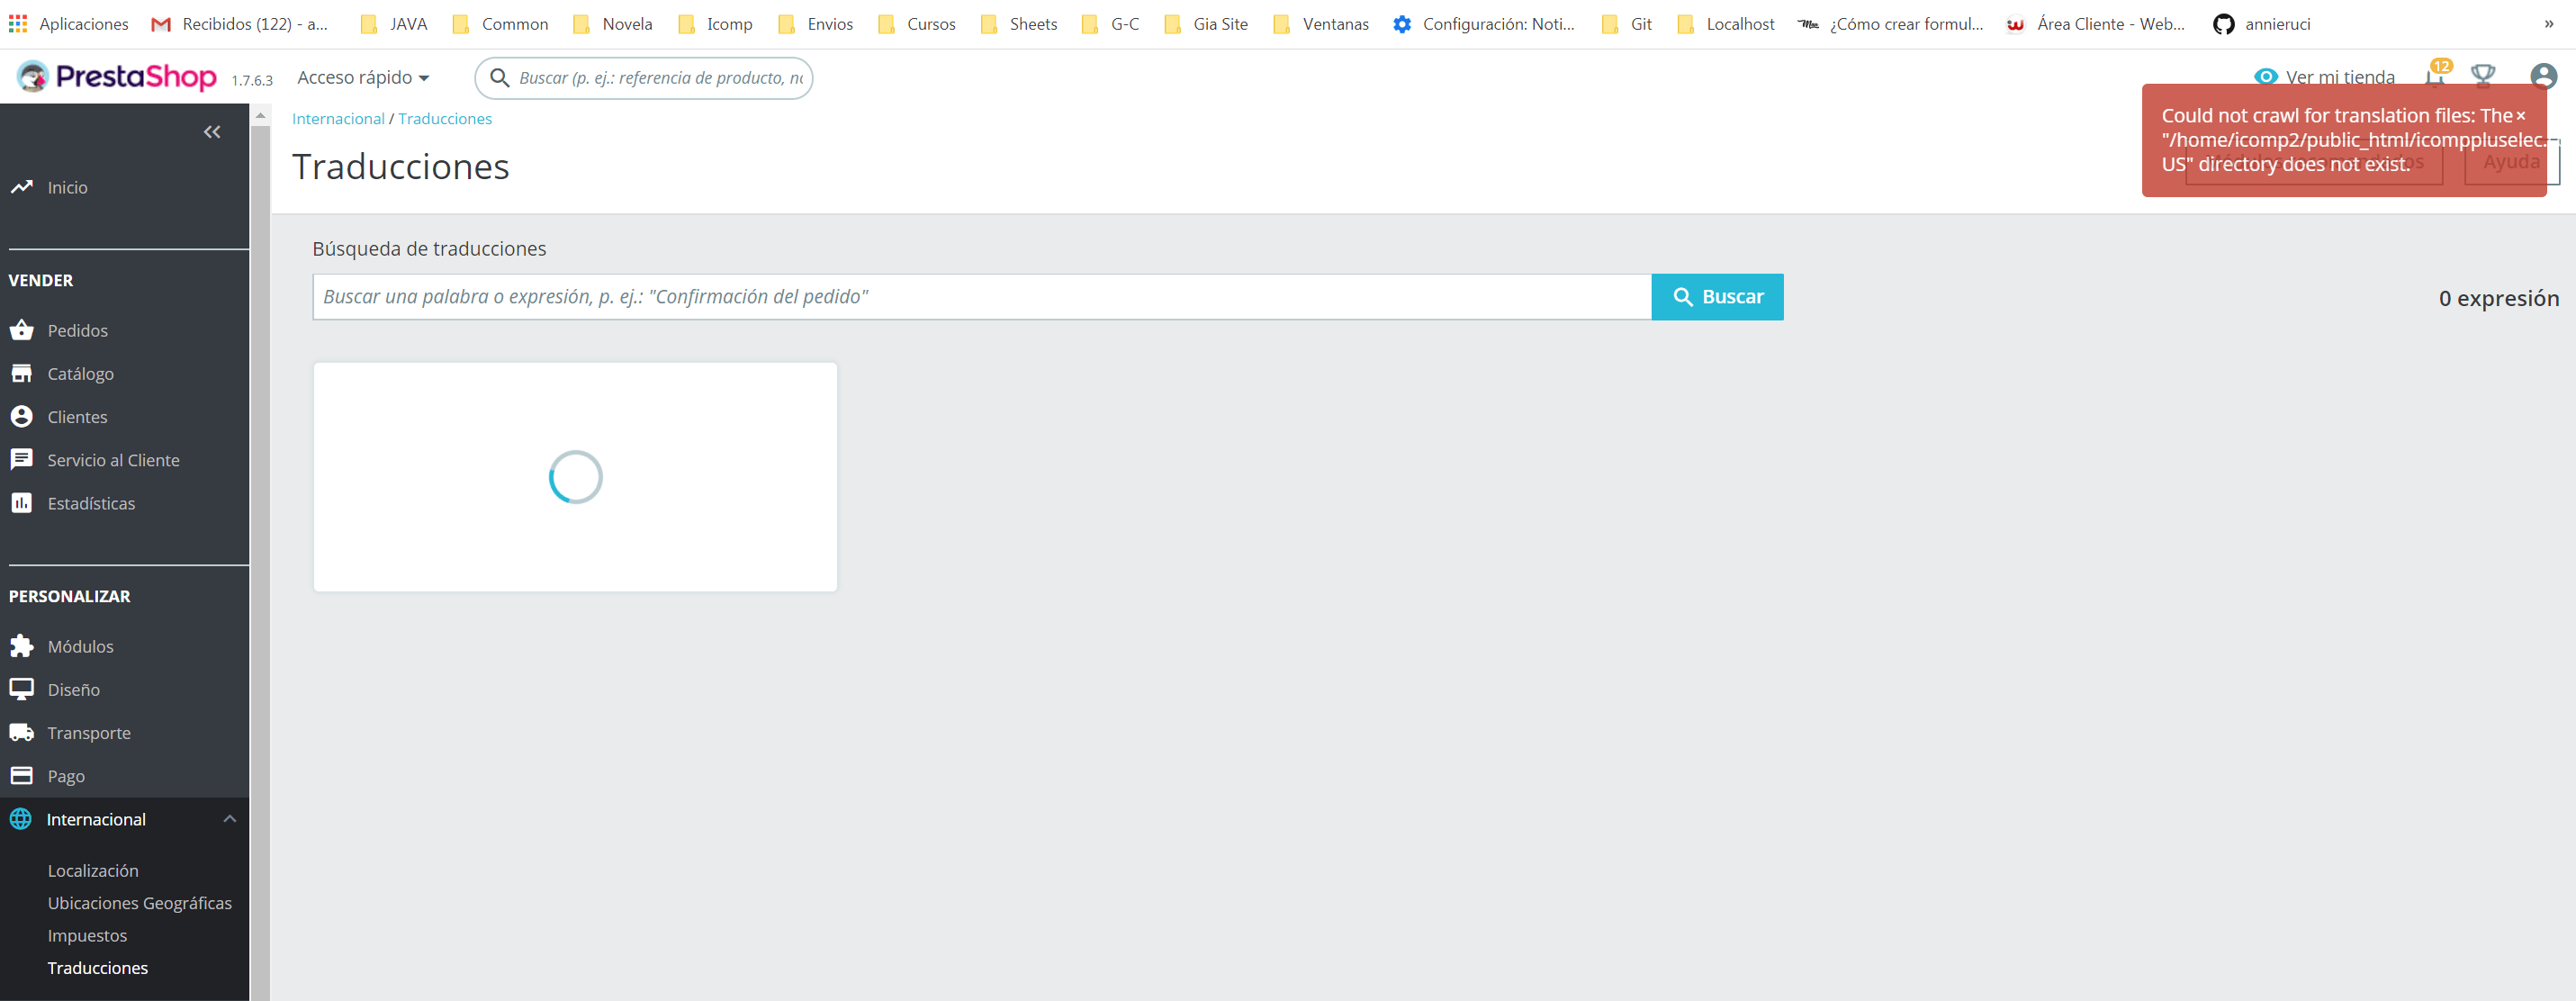Open the Cursos bookmark folder
Screen dimensions: 2576x1001
click(916, 23)
